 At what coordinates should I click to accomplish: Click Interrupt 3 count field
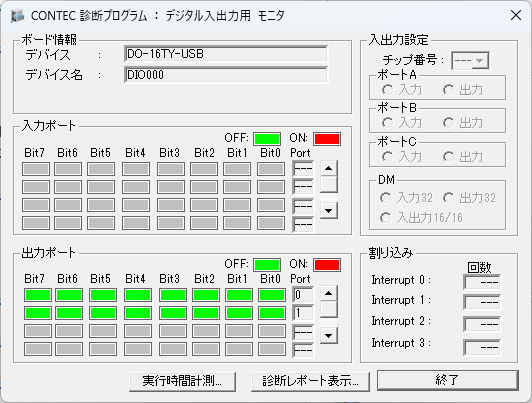tap(482, 347)
